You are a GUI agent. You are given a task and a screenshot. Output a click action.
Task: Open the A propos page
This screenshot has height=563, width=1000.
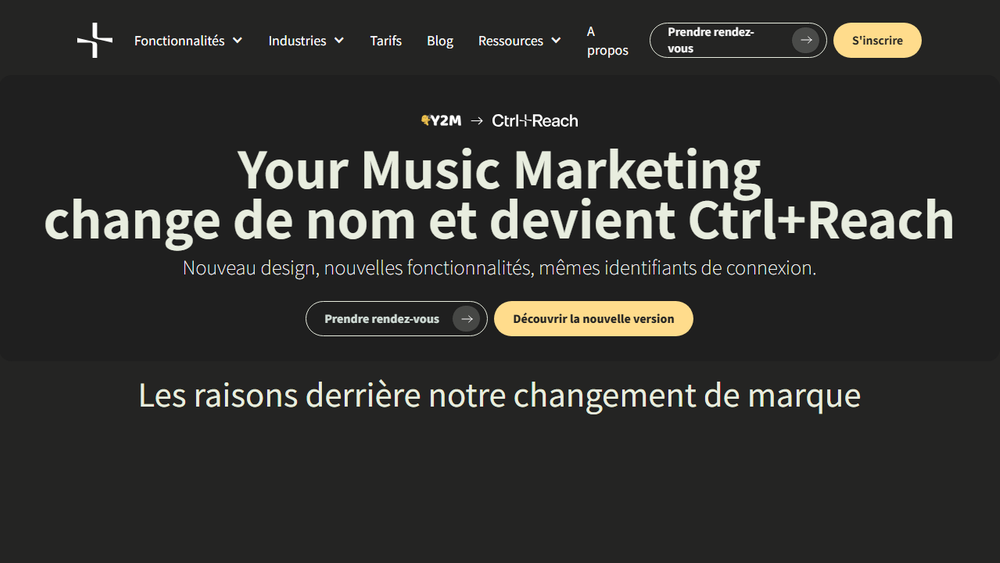(x=607, y=40)
